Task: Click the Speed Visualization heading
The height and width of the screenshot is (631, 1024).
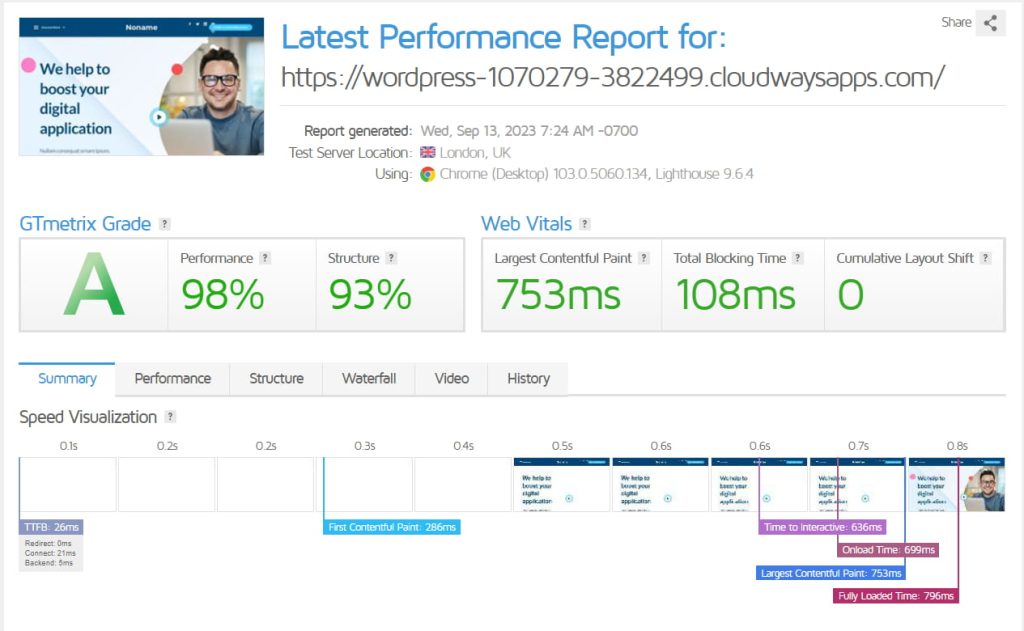Action: point(88,417)
